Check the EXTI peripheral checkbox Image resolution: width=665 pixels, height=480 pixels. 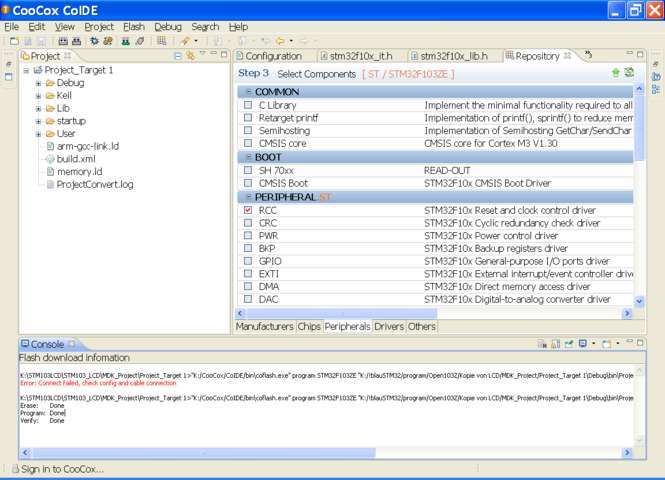(x=248, y=273)
